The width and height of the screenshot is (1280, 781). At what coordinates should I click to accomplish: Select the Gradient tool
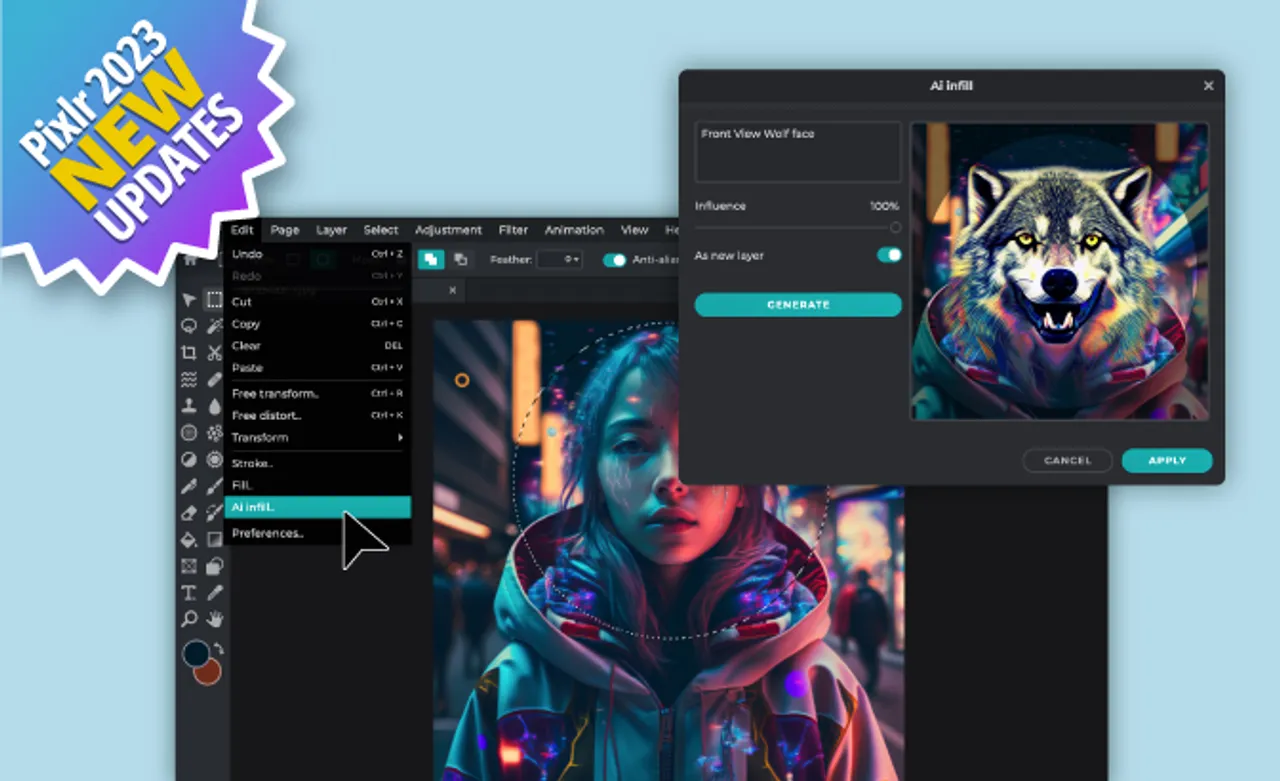(x=214, y=540)
